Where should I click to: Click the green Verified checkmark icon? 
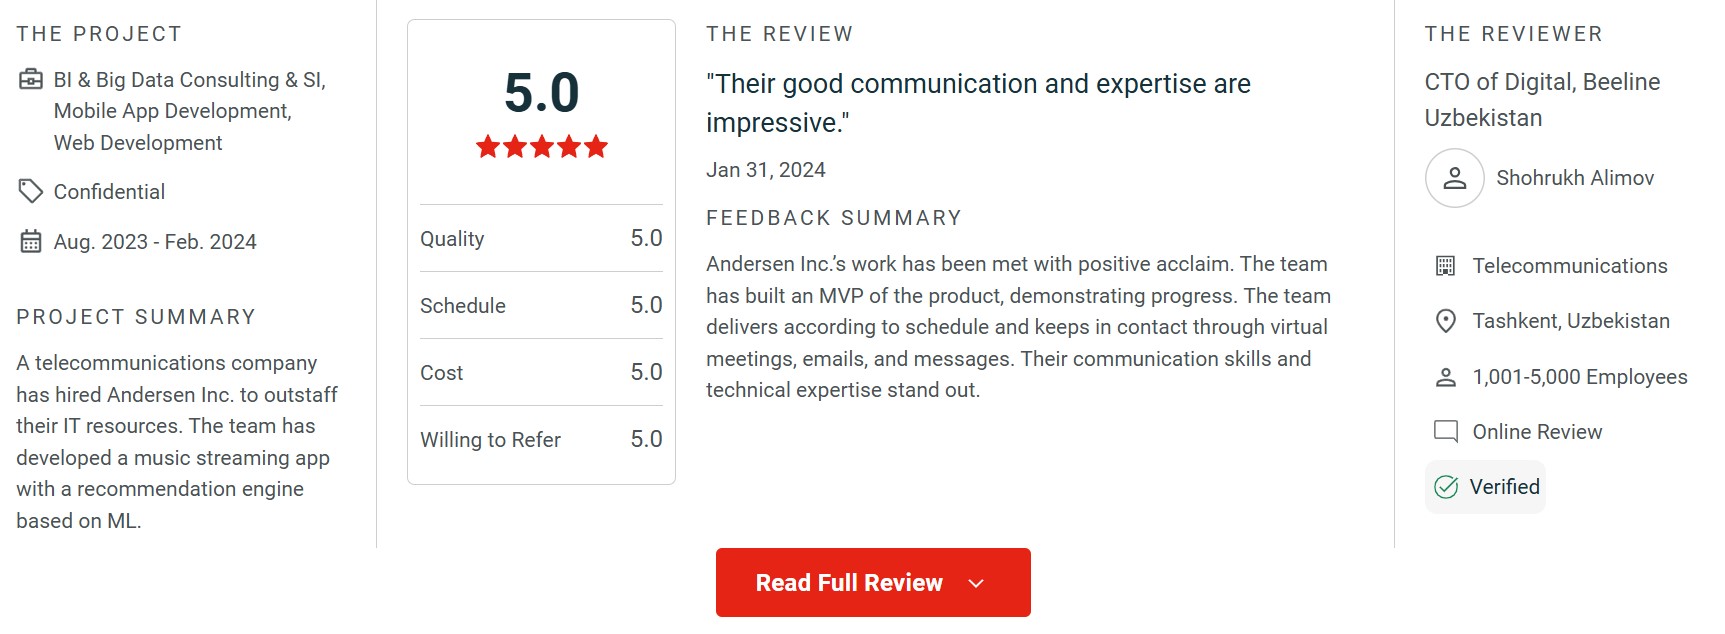1446,487
